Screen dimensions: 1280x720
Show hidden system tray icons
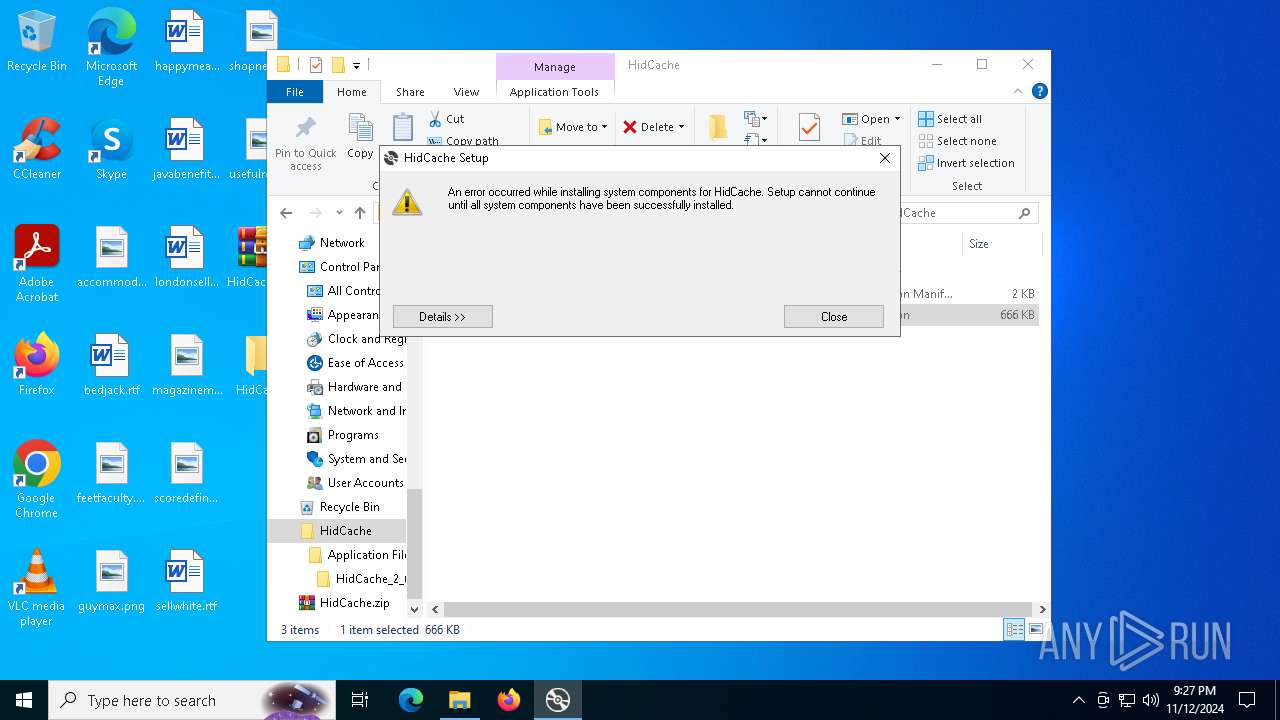1078,700
